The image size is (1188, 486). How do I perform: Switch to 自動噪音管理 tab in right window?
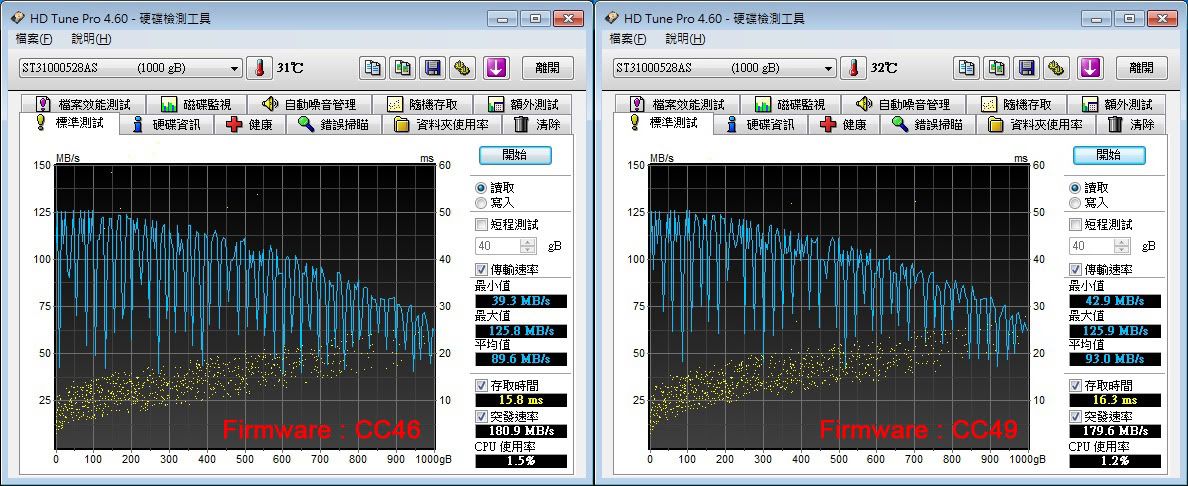point(902,104)
